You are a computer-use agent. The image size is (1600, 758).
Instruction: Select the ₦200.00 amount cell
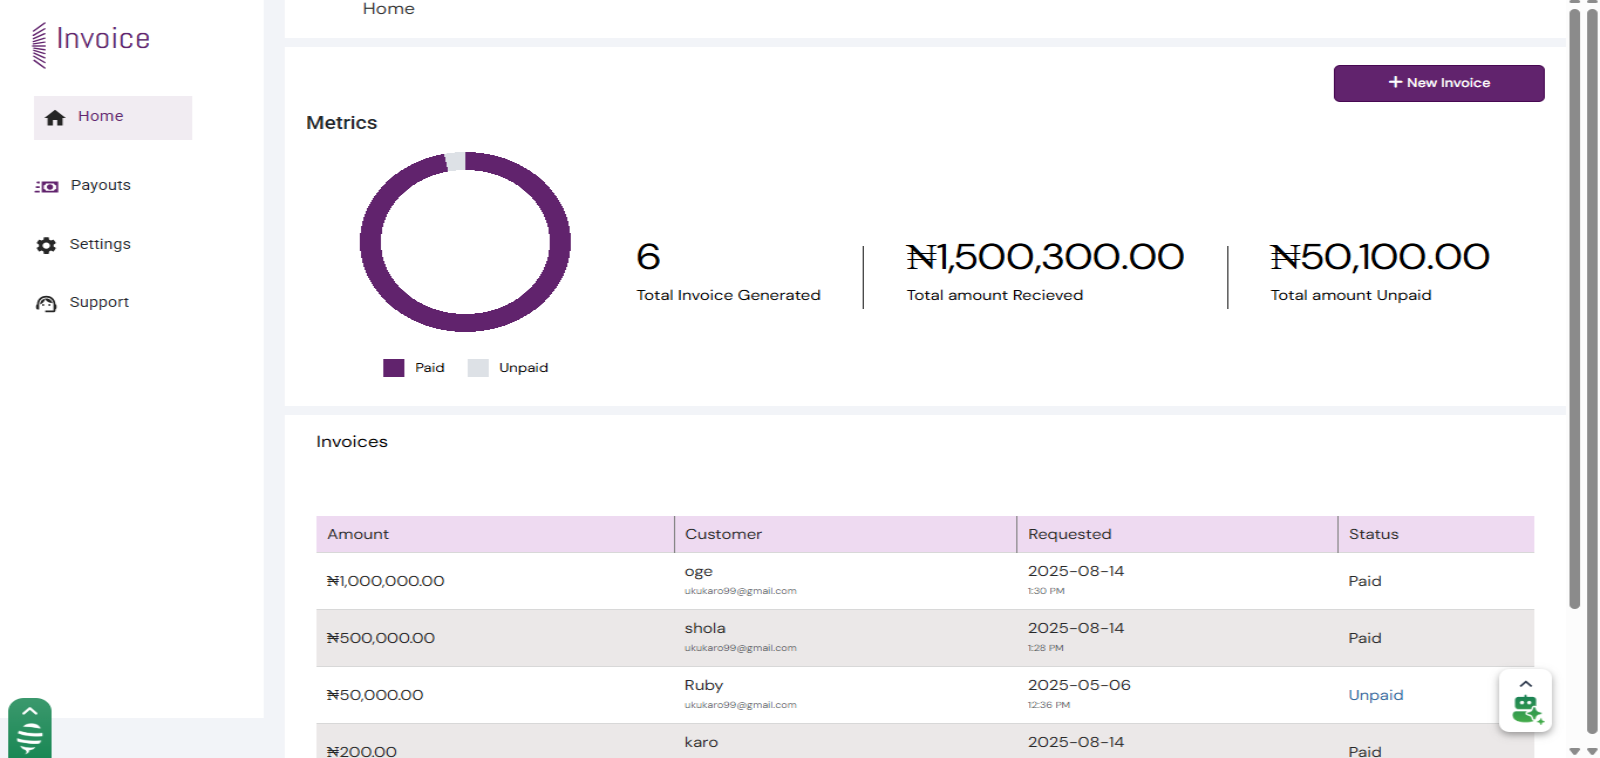[362, 751]
